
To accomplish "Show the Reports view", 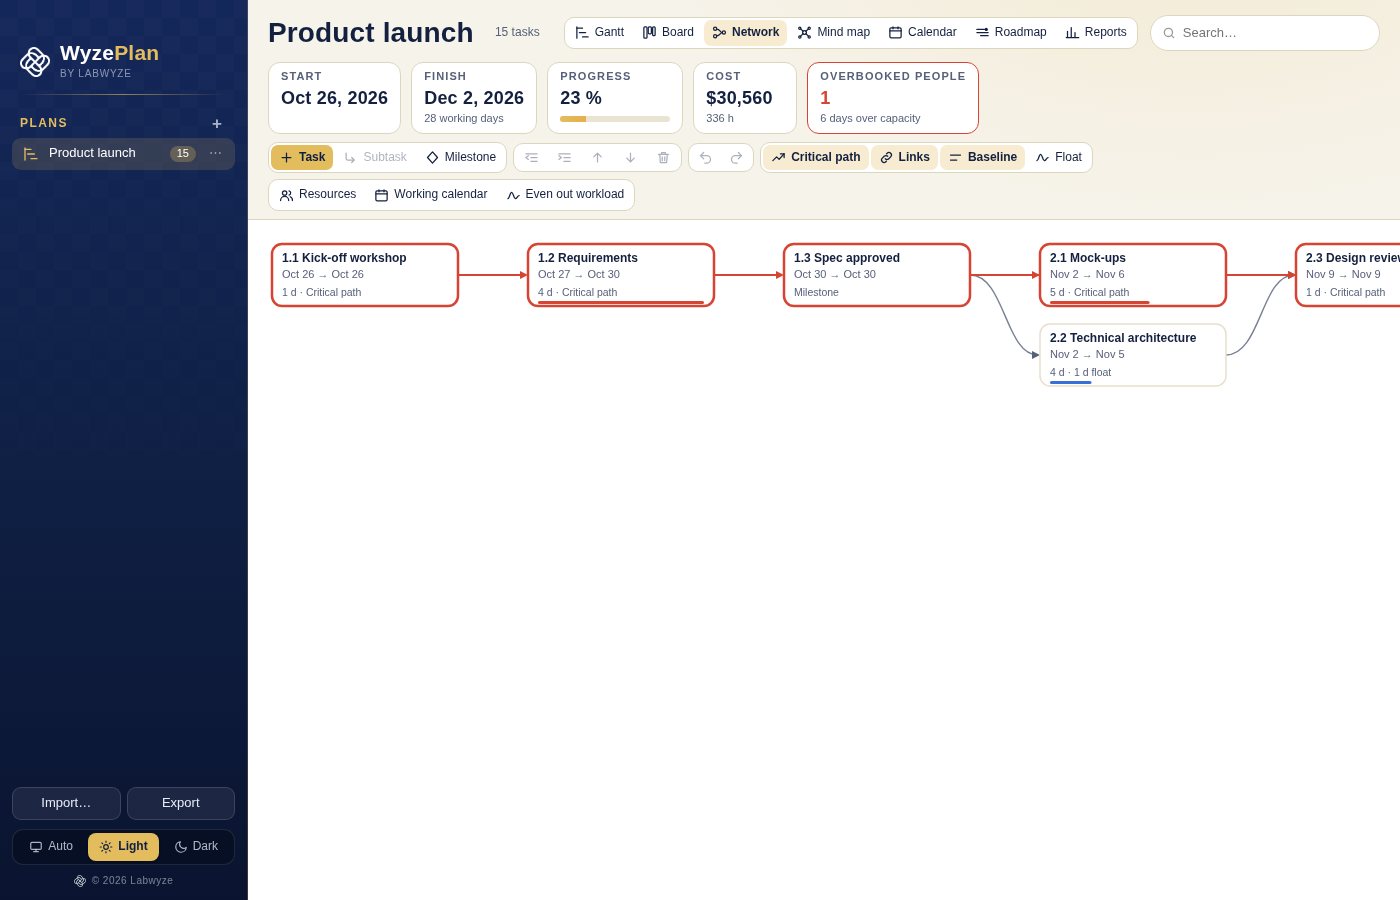I will (x=1096, y=33).
